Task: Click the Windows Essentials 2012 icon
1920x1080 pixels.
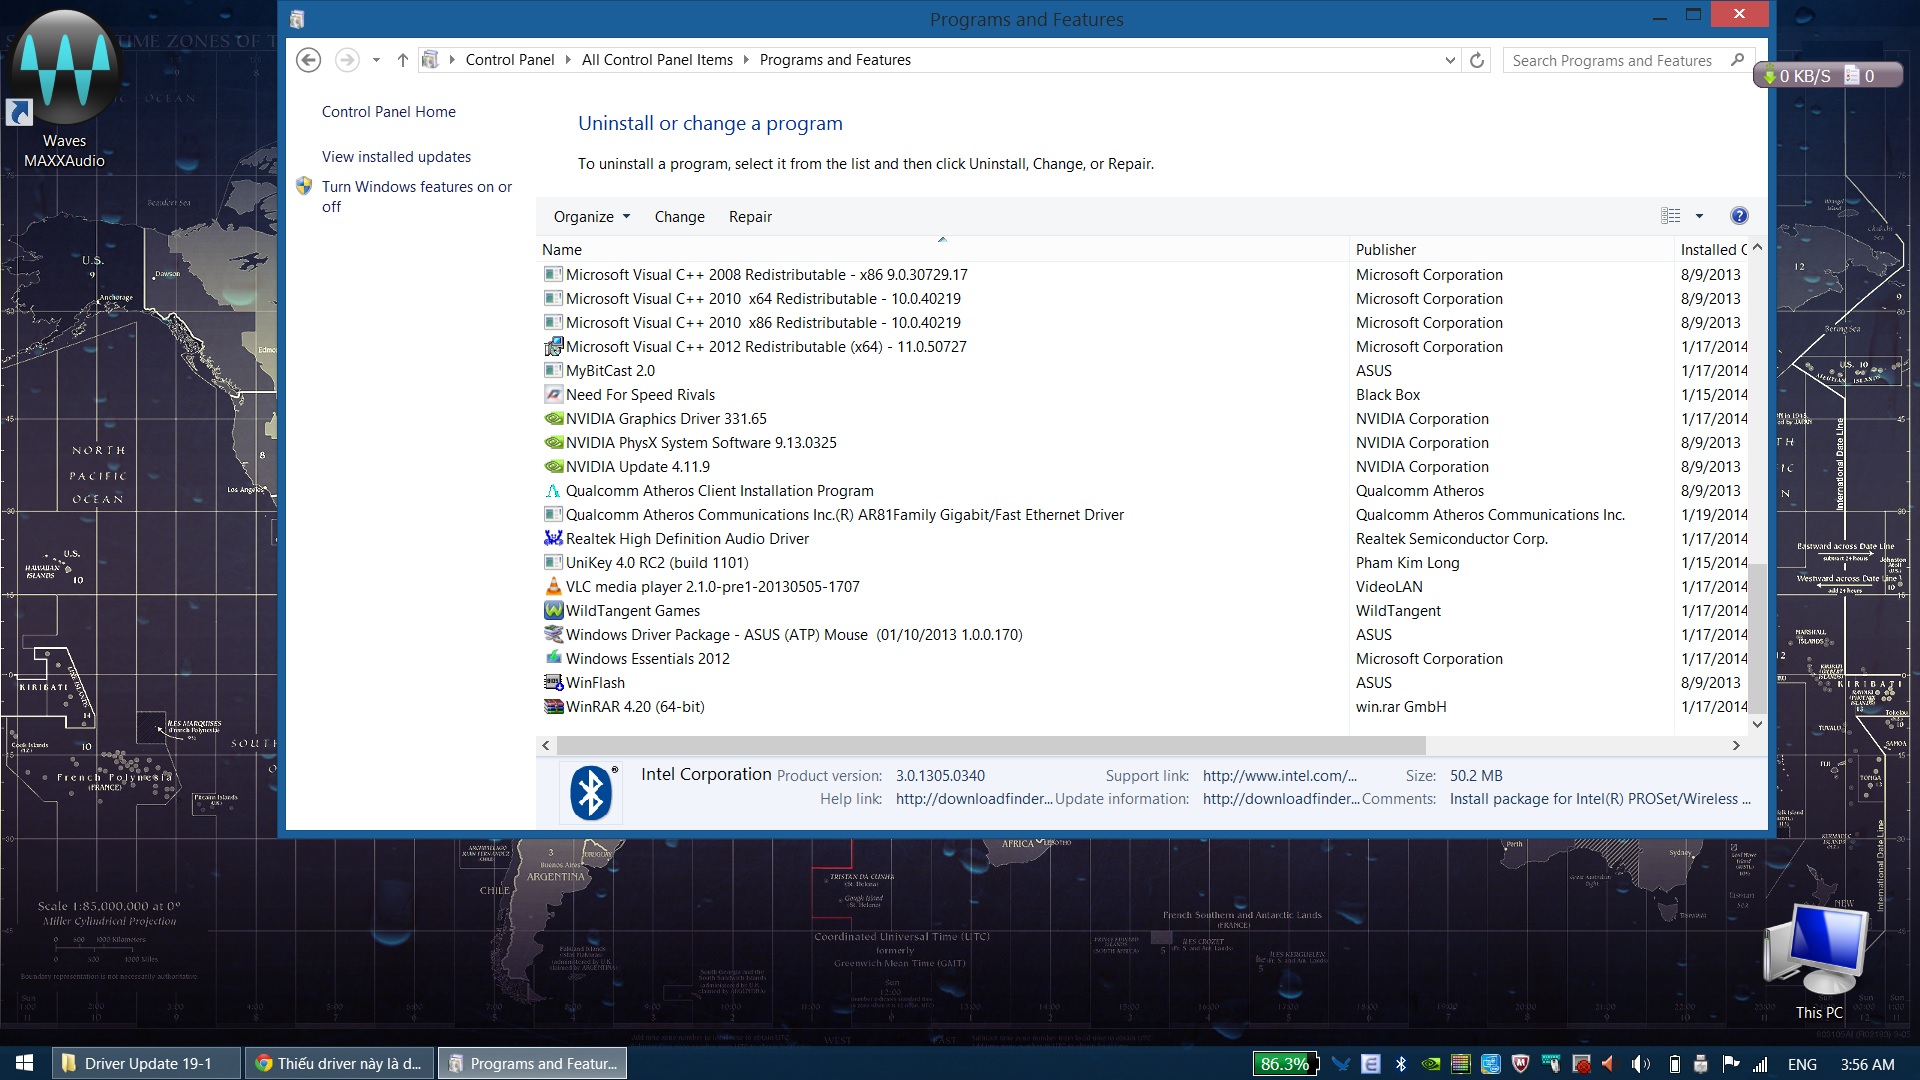Action: (x=553, y=659)
